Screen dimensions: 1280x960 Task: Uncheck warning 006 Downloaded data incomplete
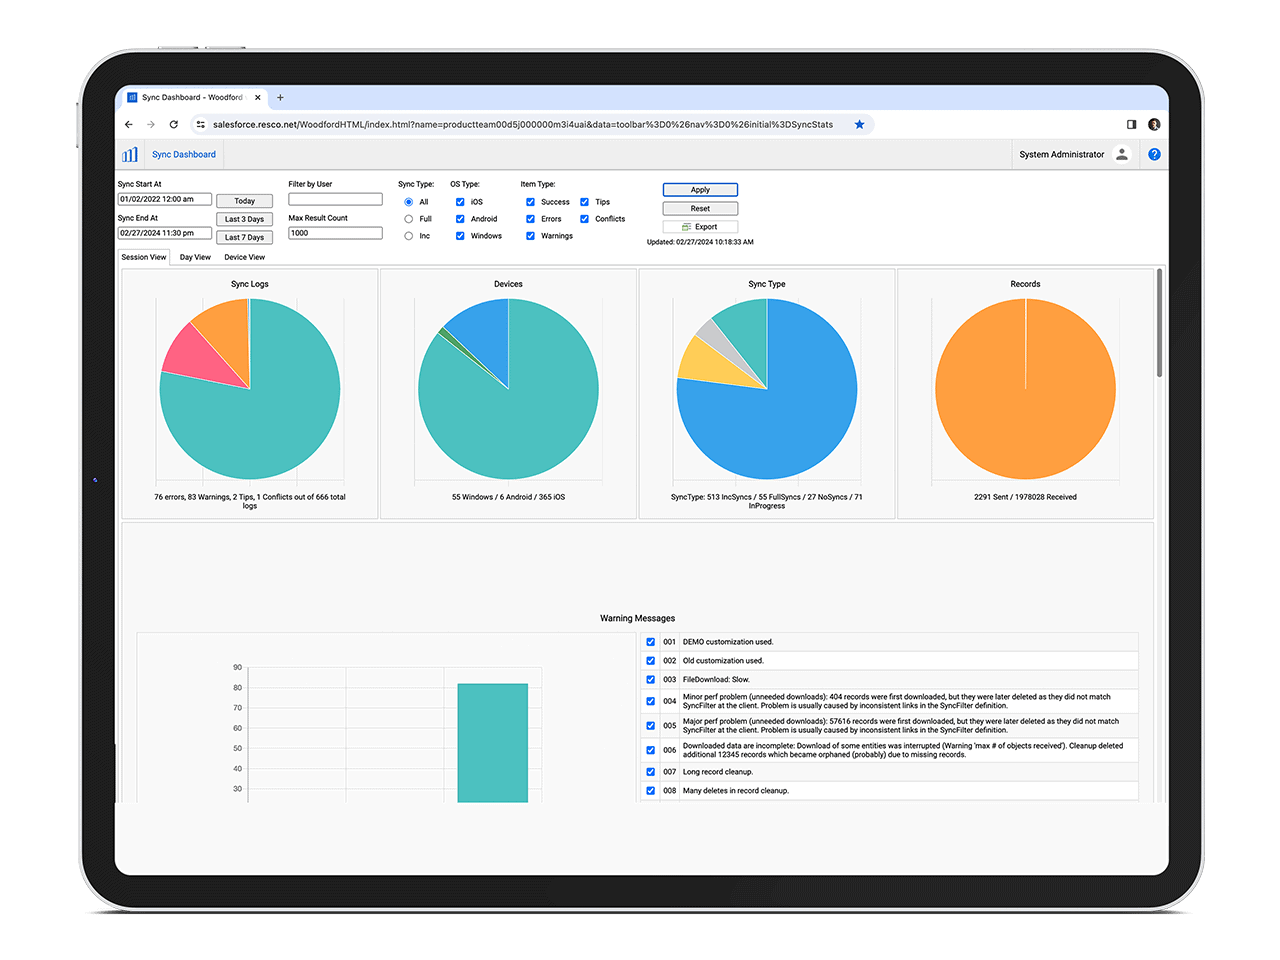pos(650,750)
